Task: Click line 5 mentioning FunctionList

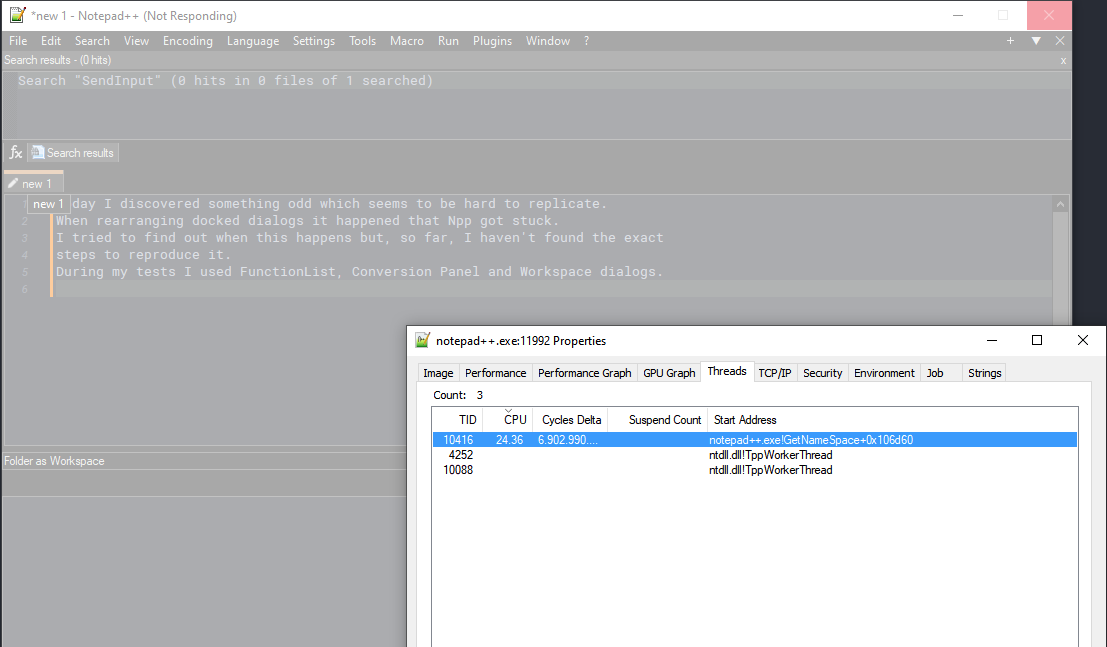Action: click(x=359, y=271)
